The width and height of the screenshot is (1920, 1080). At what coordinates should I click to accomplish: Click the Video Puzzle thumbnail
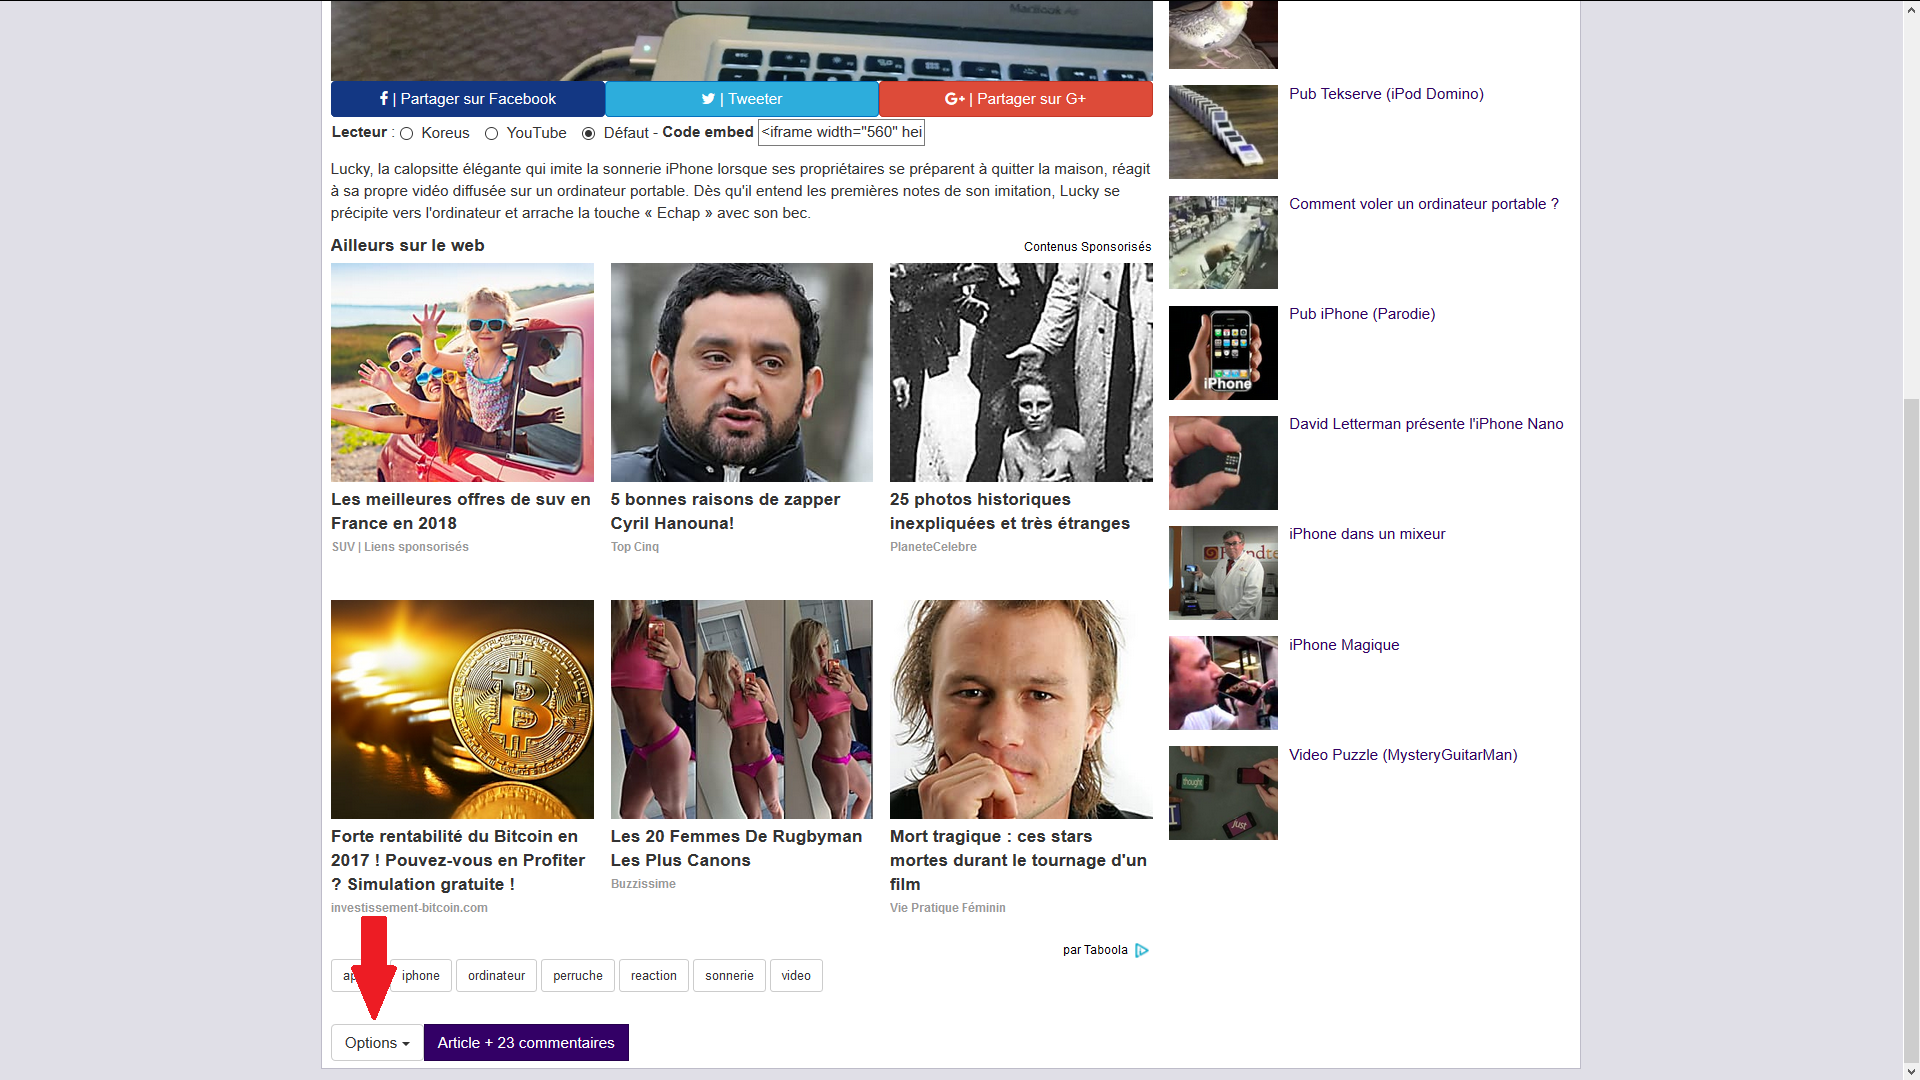pos(1223,793)
